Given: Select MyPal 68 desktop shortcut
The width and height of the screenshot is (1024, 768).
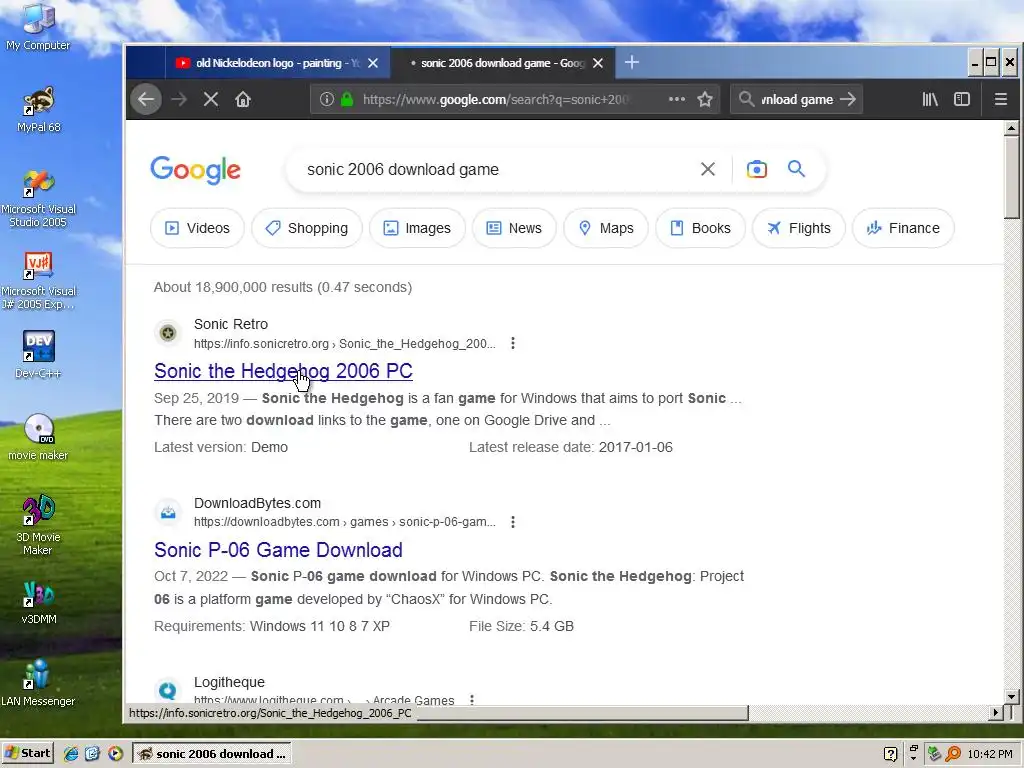Looking at the screenshot, I should (x=38, y=110).
